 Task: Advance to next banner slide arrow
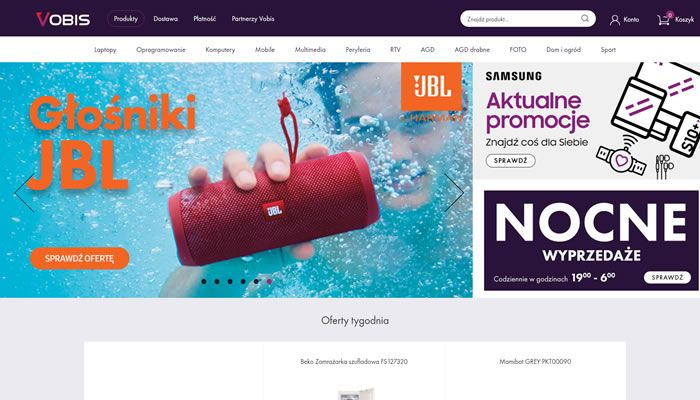click(x=454, y=192)
